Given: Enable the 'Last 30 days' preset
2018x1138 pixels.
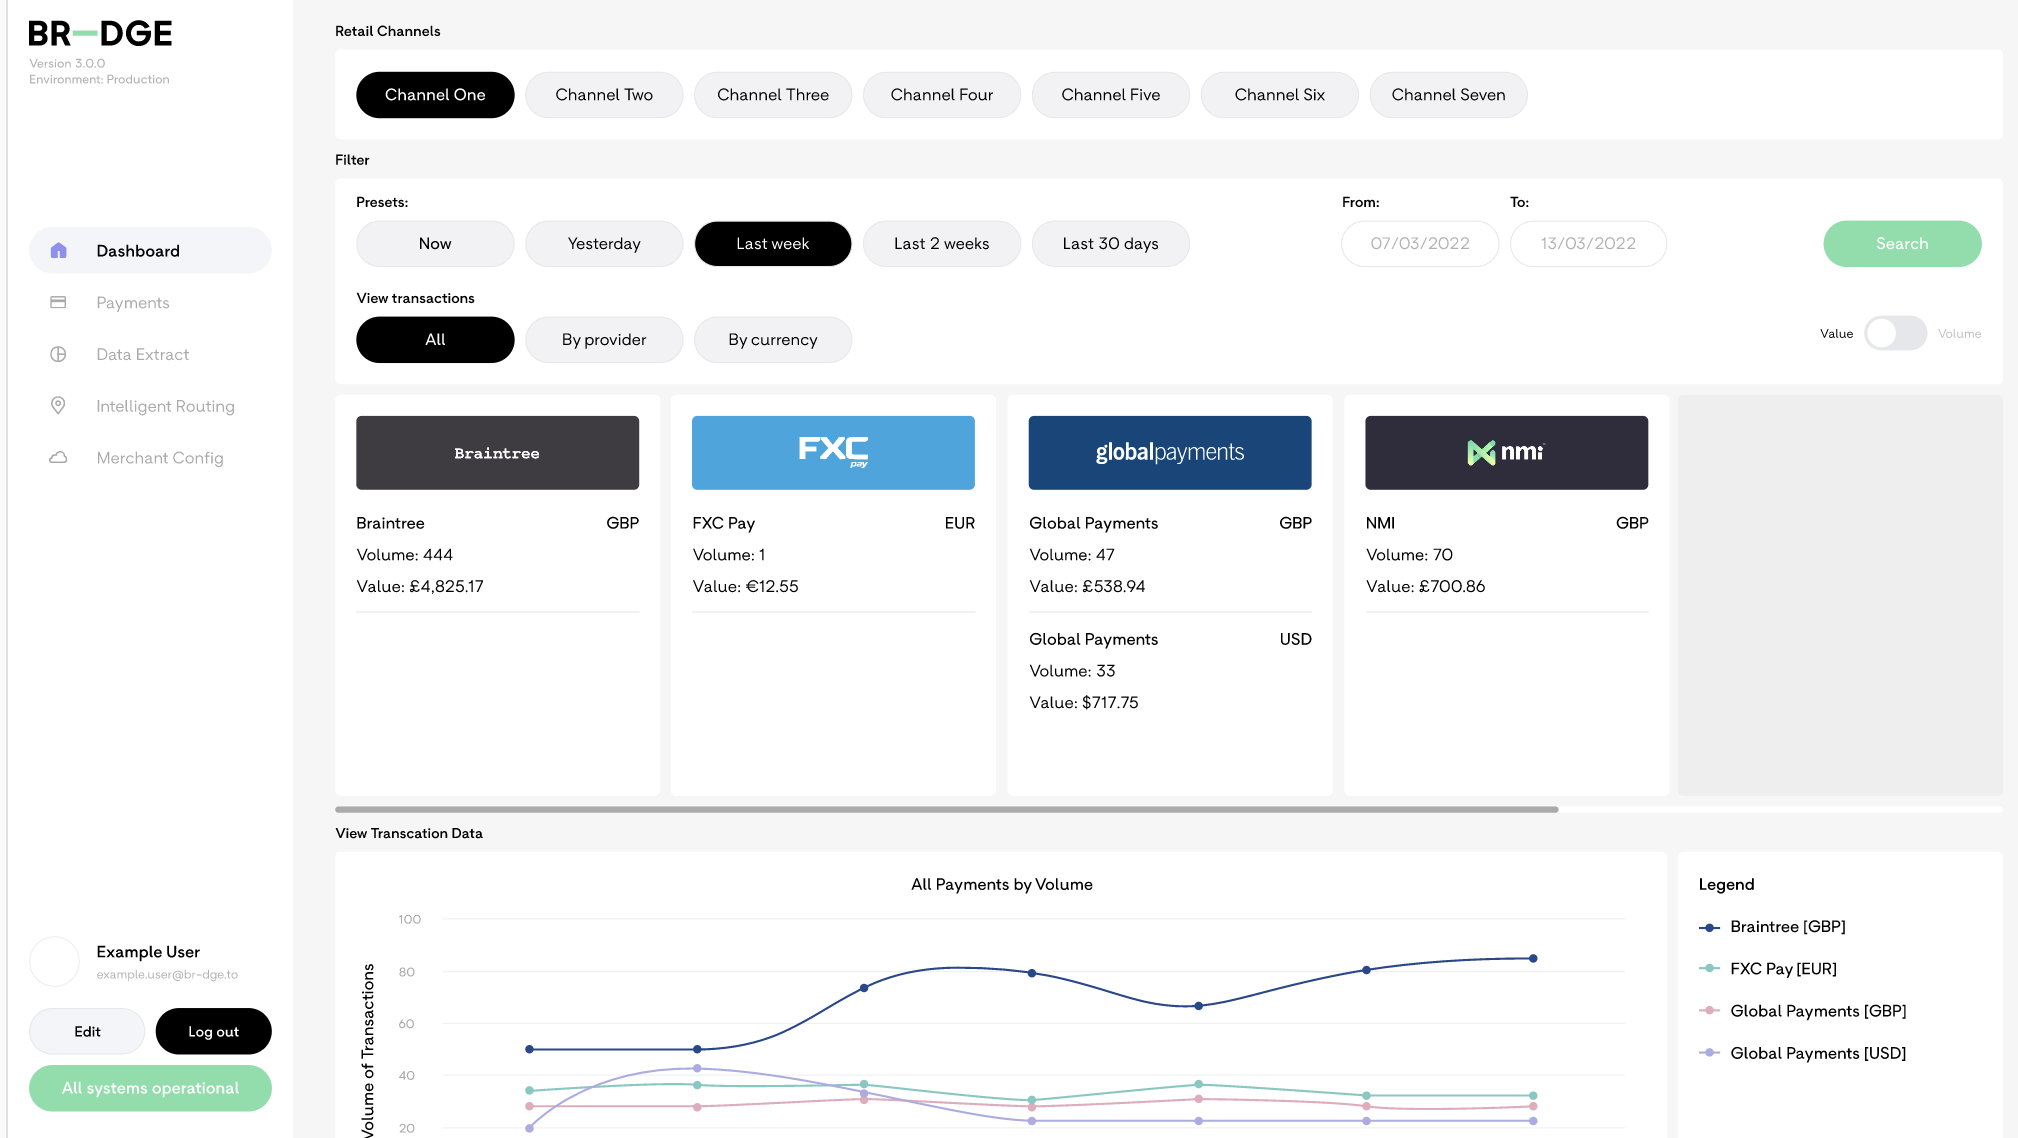Looking at the screenshot, I should (x=1110, y=243).
